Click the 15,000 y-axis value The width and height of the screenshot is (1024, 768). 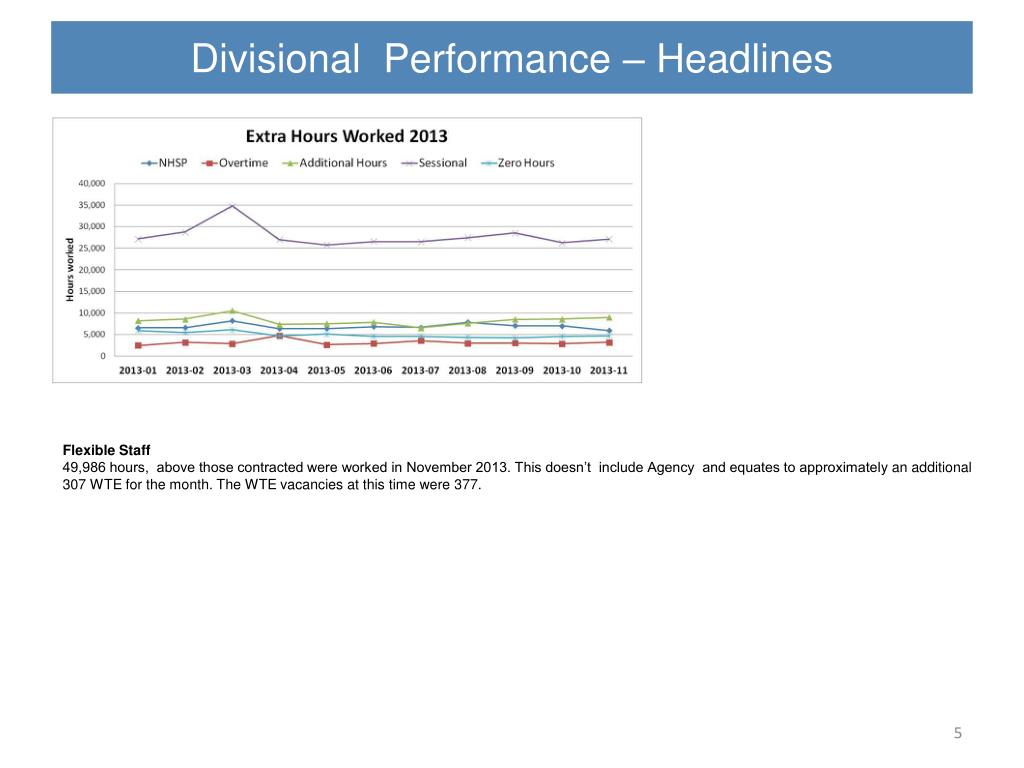(91, 291)
